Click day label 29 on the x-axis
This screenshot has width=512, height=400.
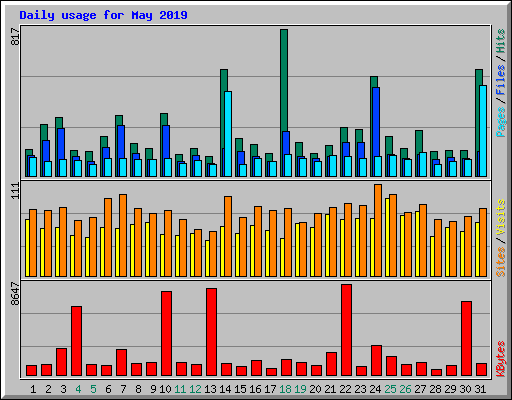450,389
